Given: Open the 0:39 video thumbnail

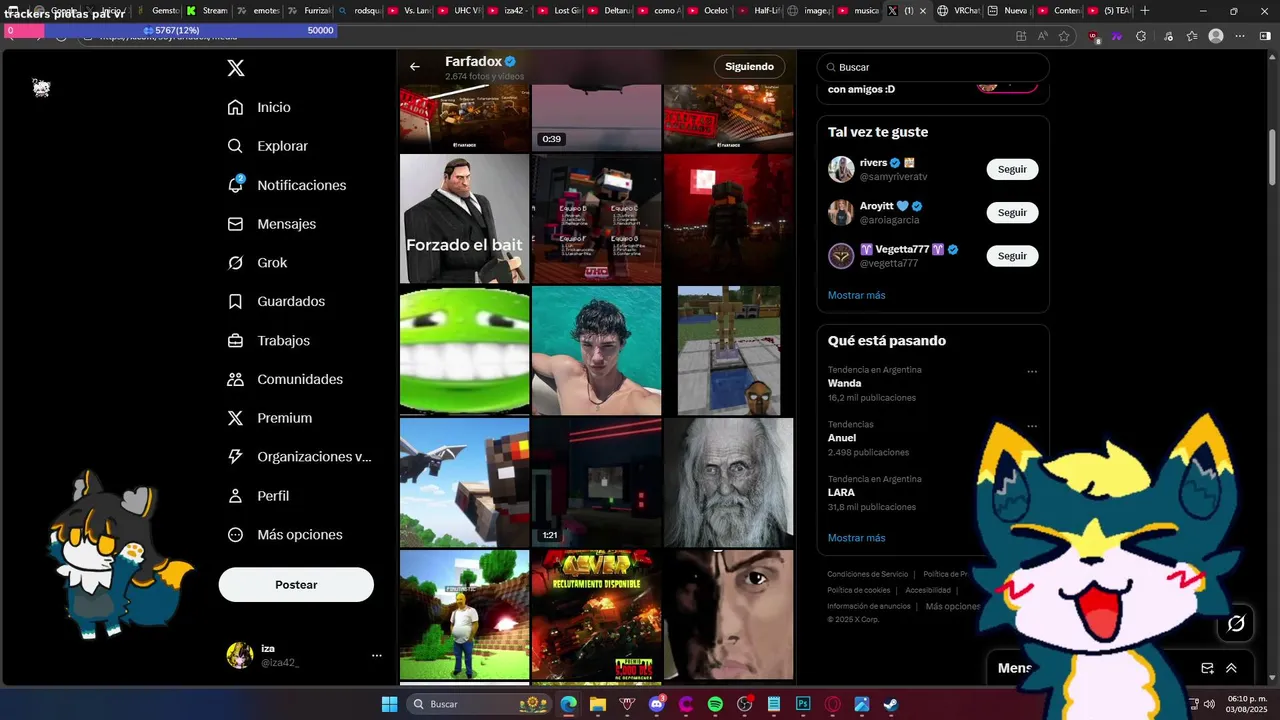Looking at the screenshot, I should tap(596, 118).
